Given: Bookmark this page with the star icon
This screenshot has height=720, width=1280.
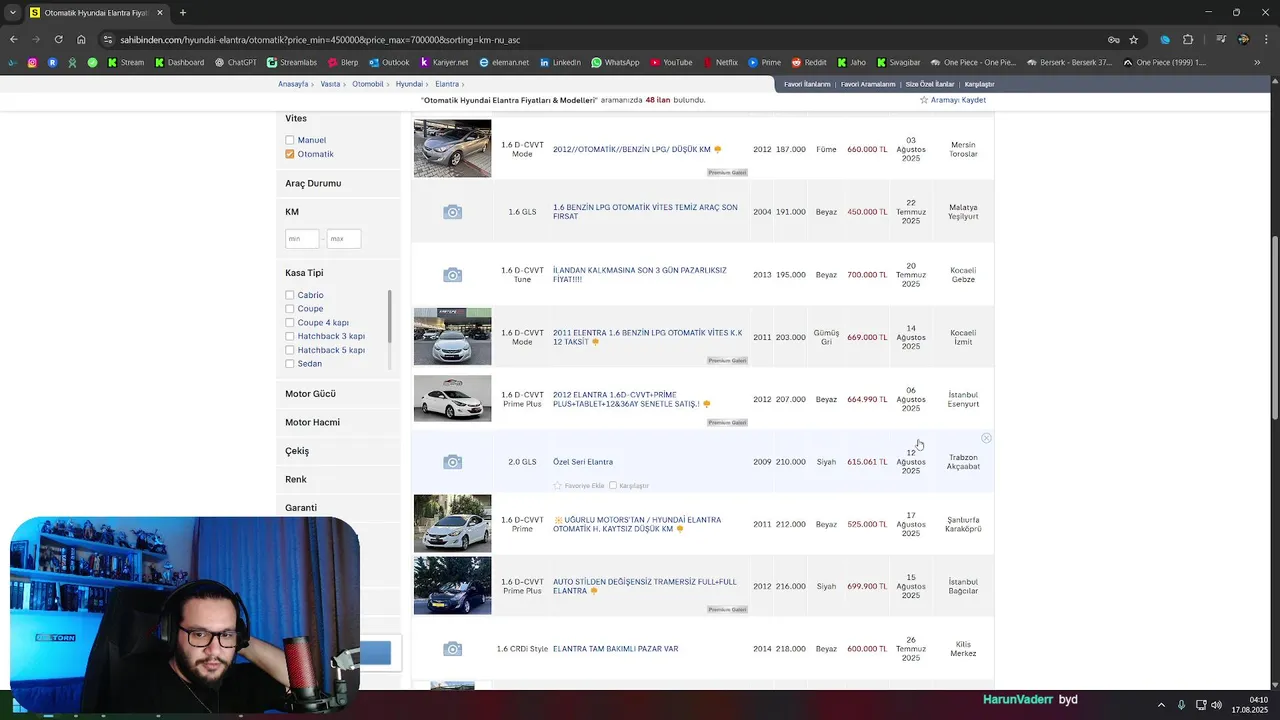Looking at the screenshot, I should pos(1133,40).
